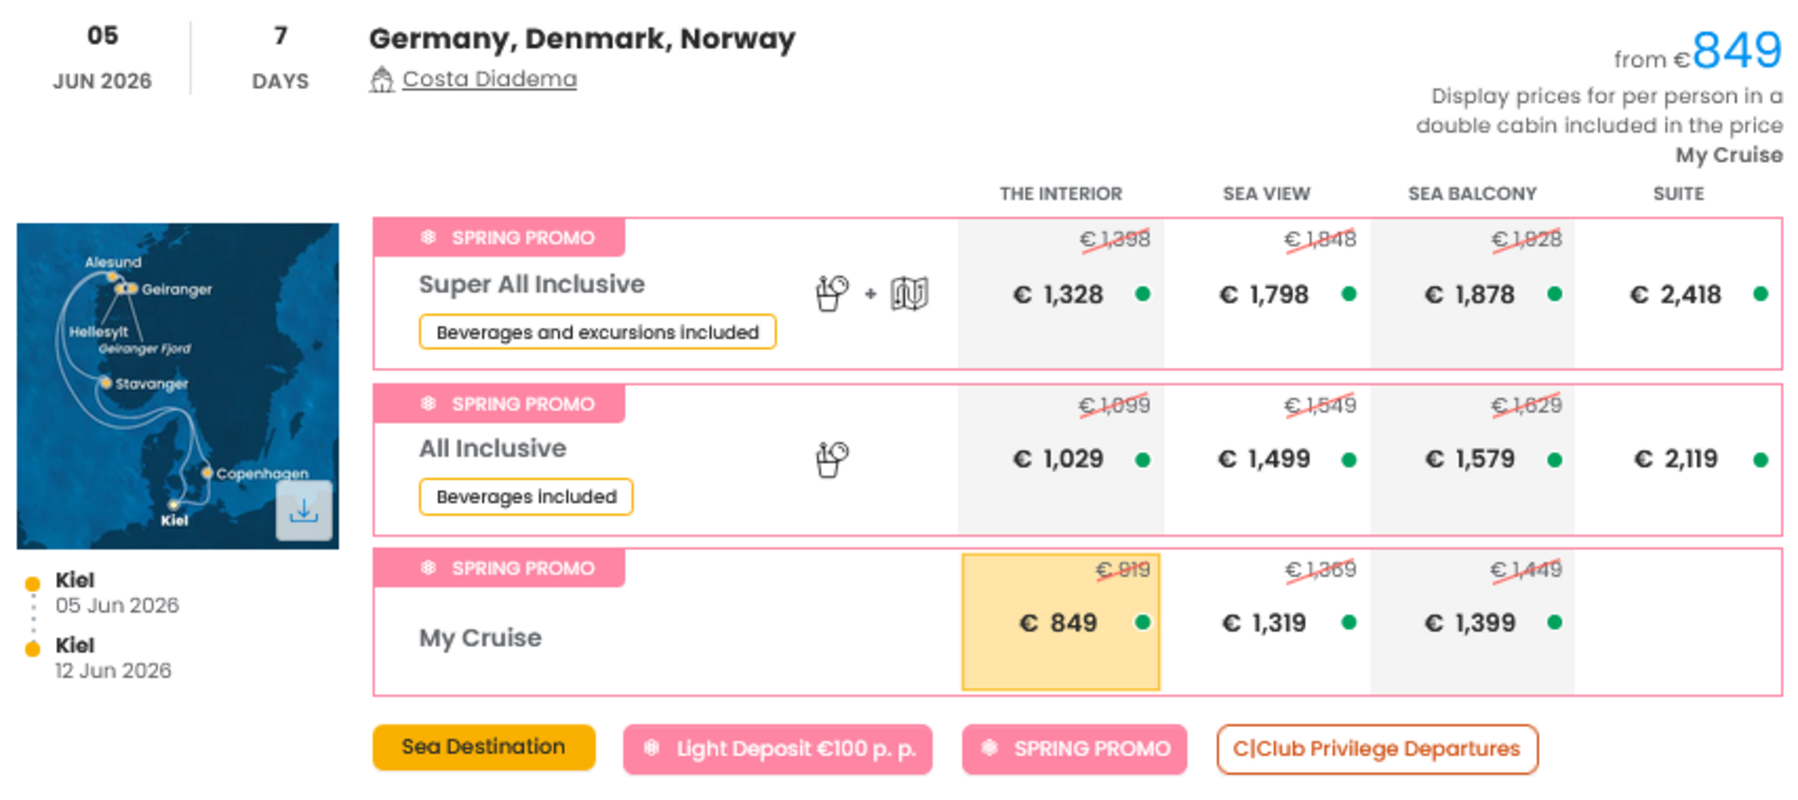The height and width of the screenshot is (800, 1798).
Task: Choose All Inclusive Suite fare €2,119
Action: [x=1677, y=459]
